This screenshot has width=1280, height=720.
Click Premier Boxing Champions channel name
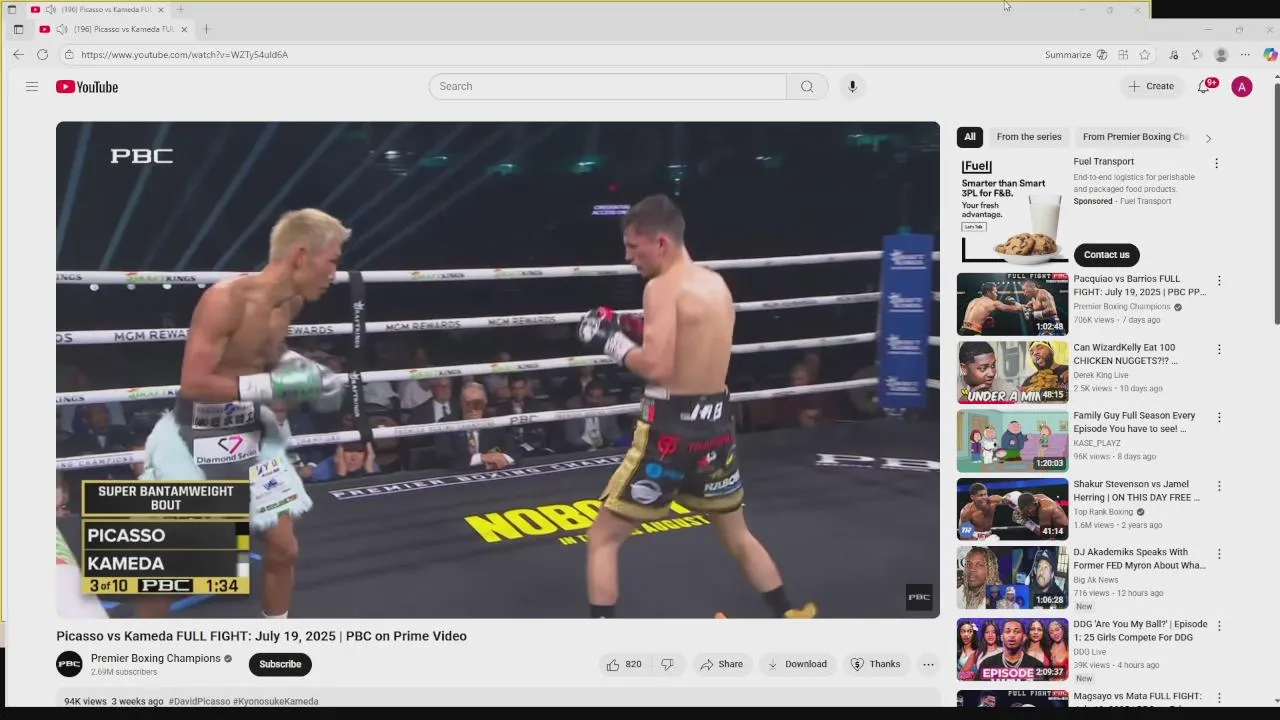pyautogui.click(x=155, y=658)
